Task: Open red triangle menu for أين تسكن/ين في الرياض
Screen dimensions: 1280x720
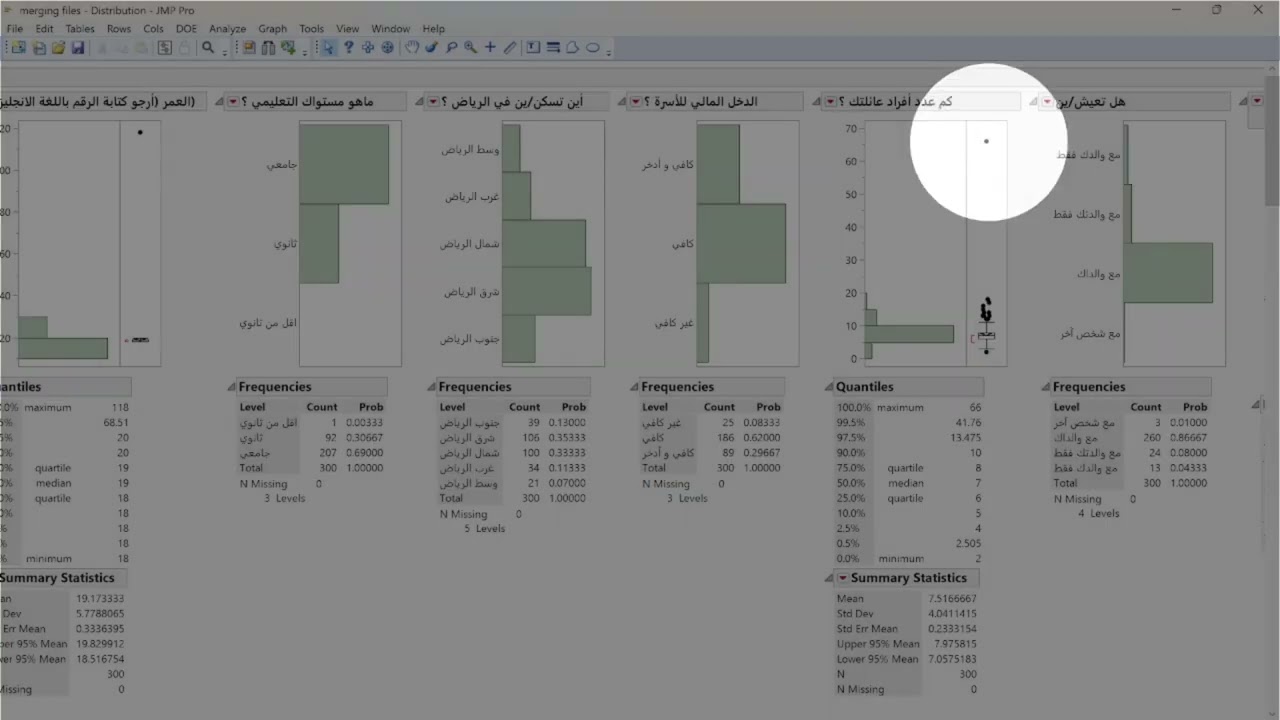Action: (433, 101)
